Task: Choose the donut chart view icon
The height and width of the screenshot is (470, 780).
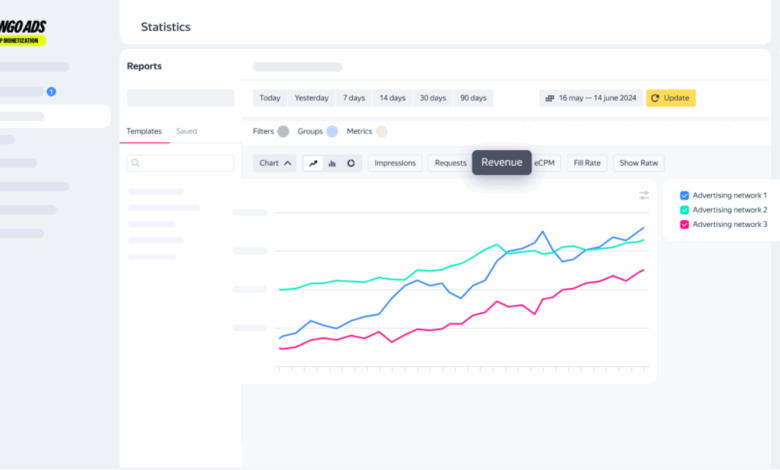Action: pyautogui.click(x=351, y=163)
